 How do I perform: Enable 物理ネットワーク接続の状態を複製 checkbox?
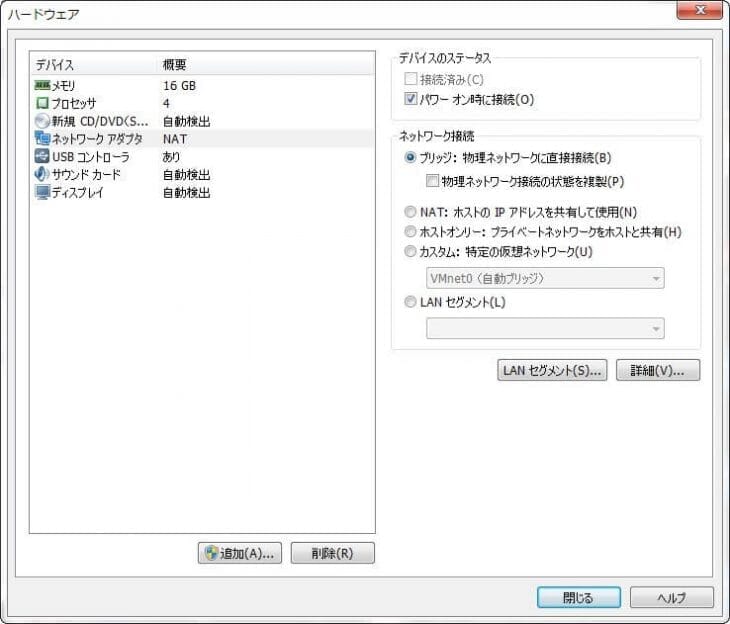(432, 182)
